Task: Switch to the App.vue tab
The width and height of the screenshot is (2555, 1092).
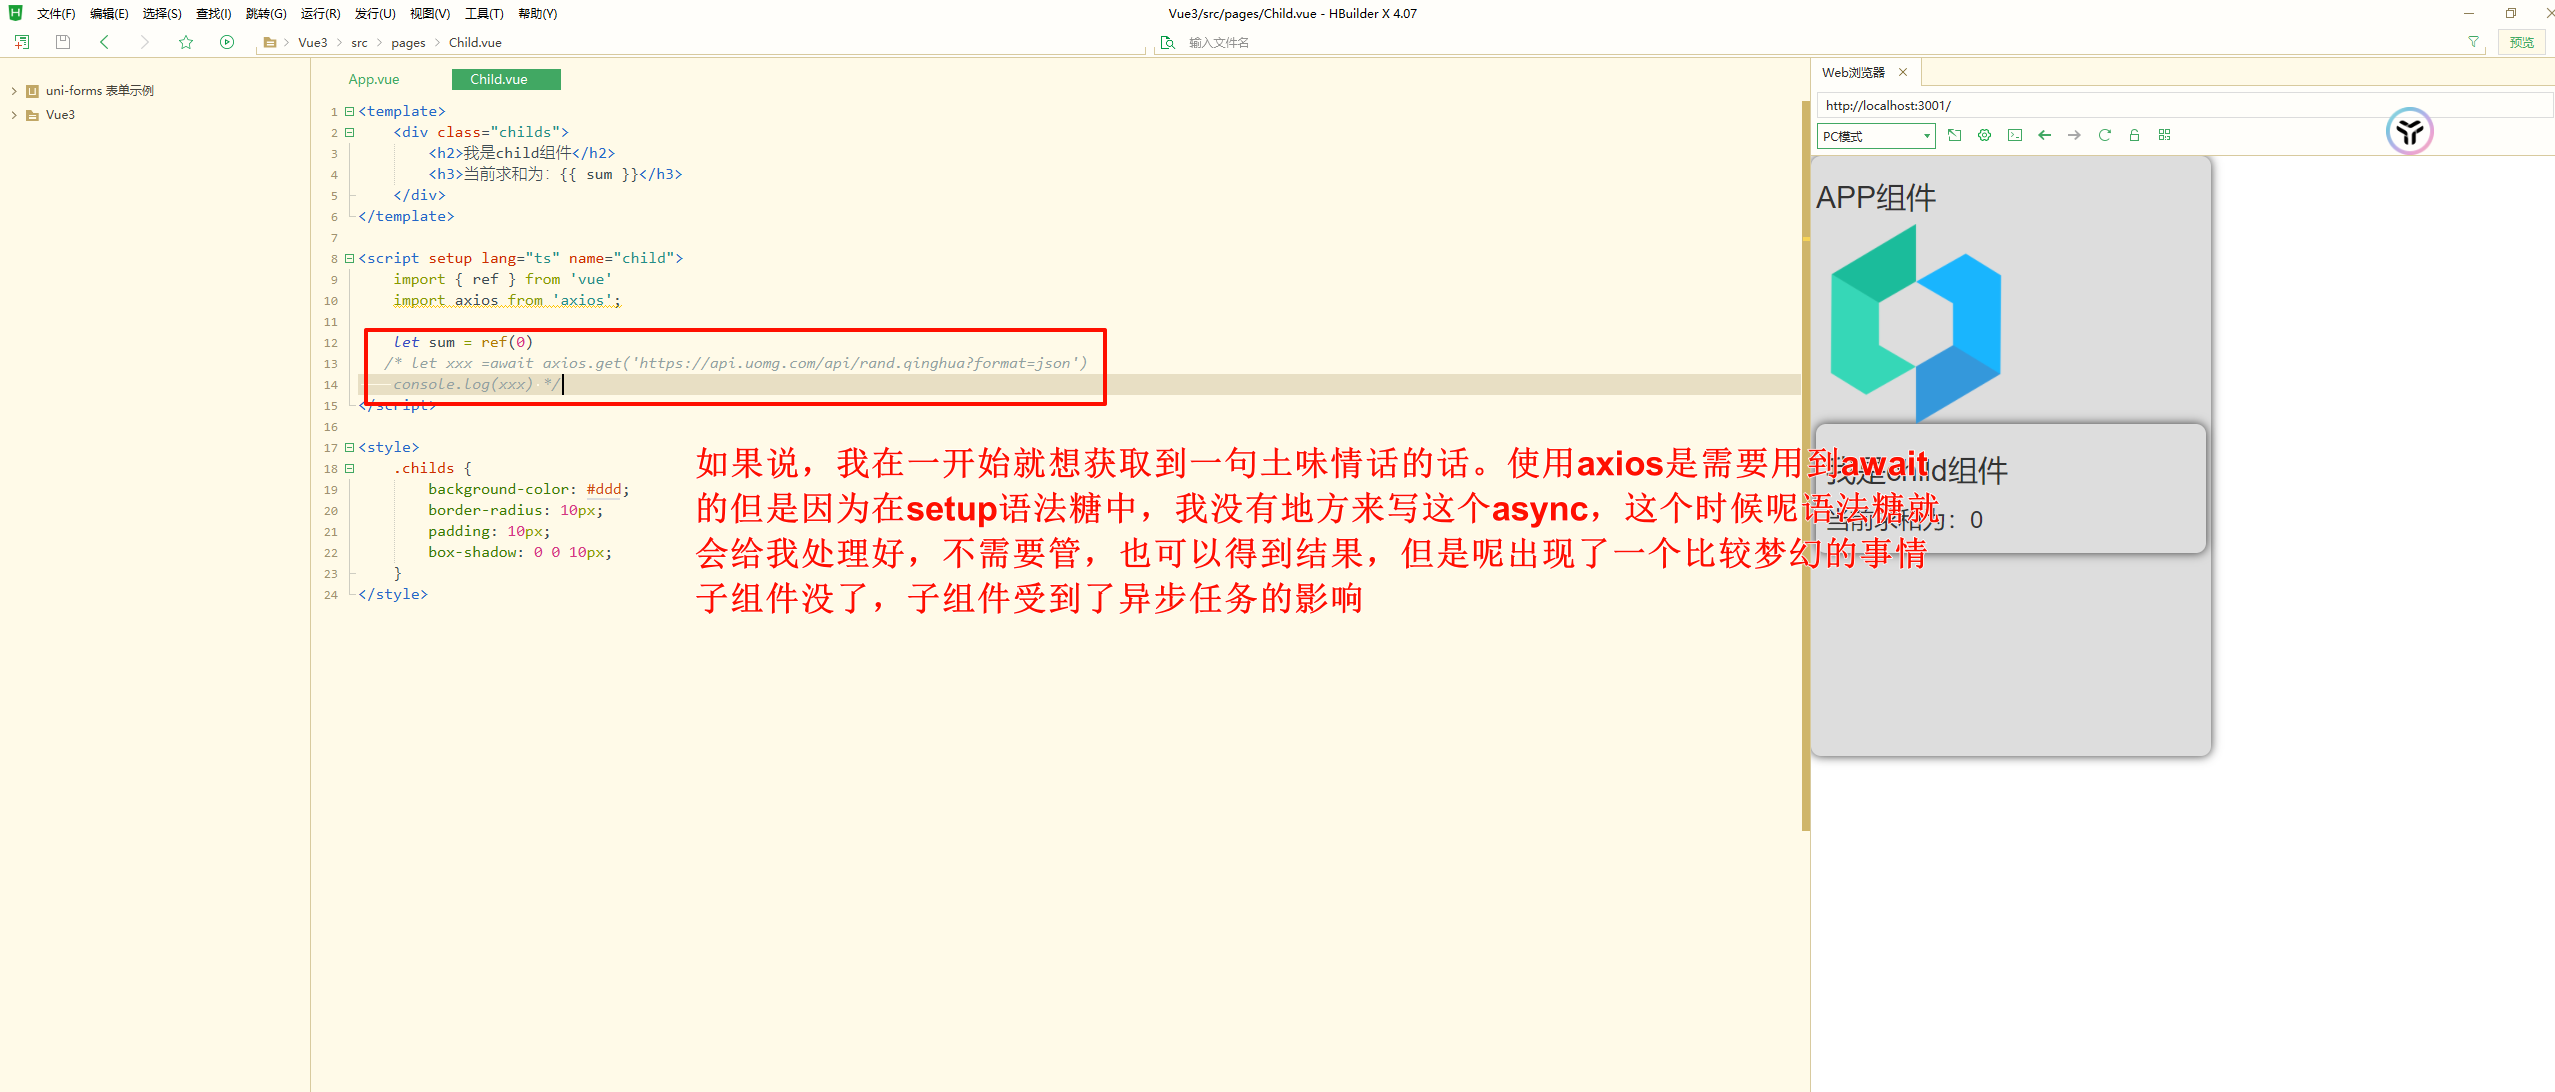Action: coord(374,79)
